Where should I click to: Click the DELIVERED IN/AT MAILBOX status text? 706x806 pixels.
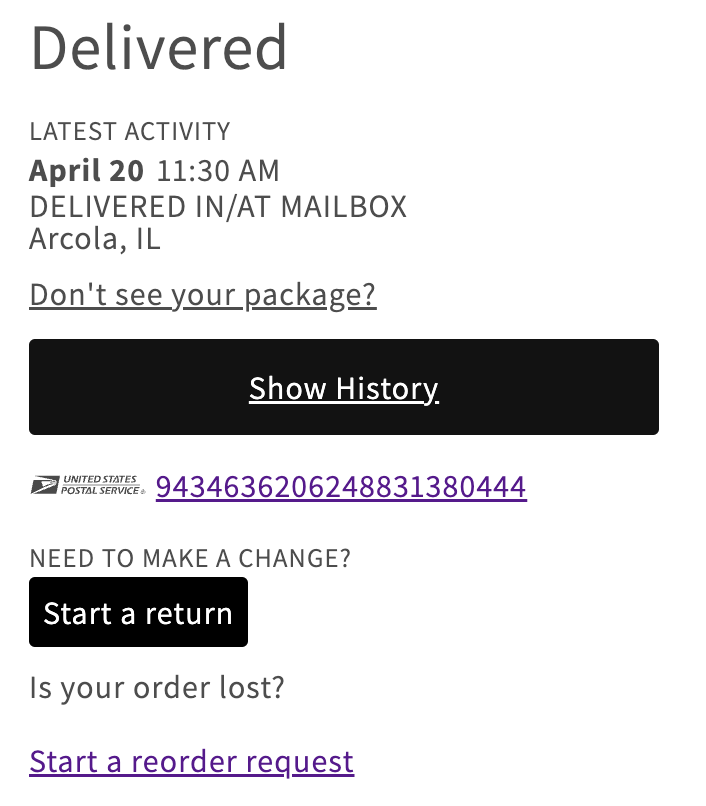click(218, 207)
